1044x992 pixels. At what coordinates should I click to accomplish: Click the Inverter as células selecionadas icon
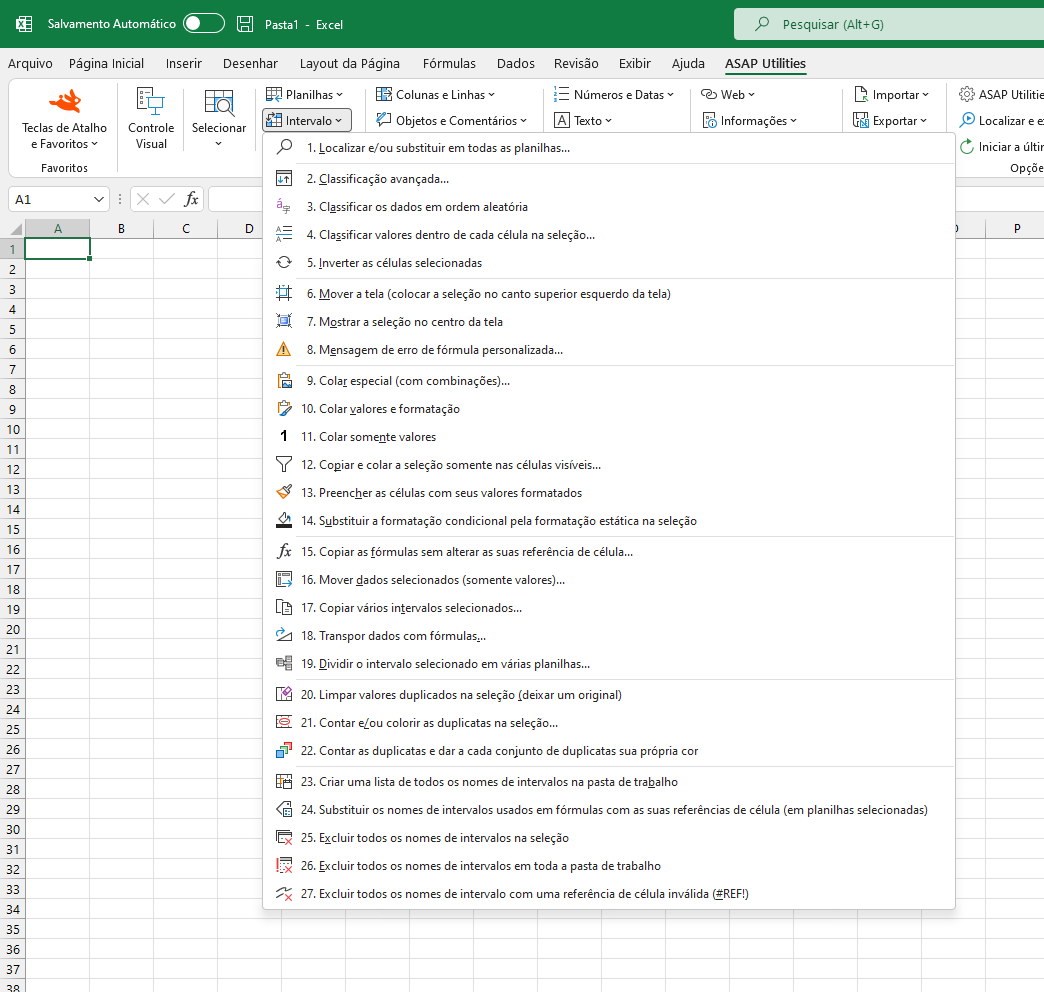pyautogui.click(x=284, y=262)
